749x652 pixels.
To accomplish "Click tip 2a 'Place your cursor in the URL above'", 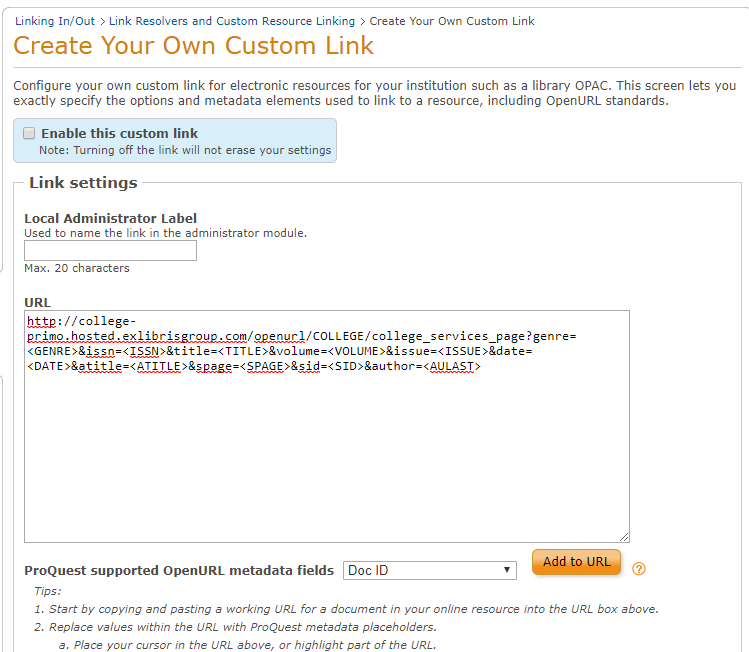I will click(x=247, y=645).
